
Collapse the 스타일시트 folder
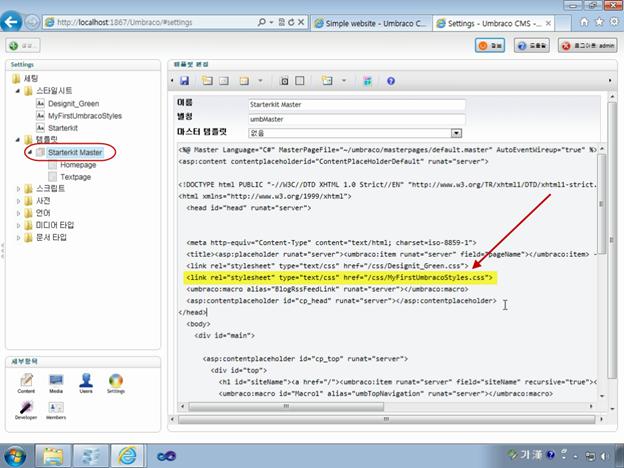18,91
